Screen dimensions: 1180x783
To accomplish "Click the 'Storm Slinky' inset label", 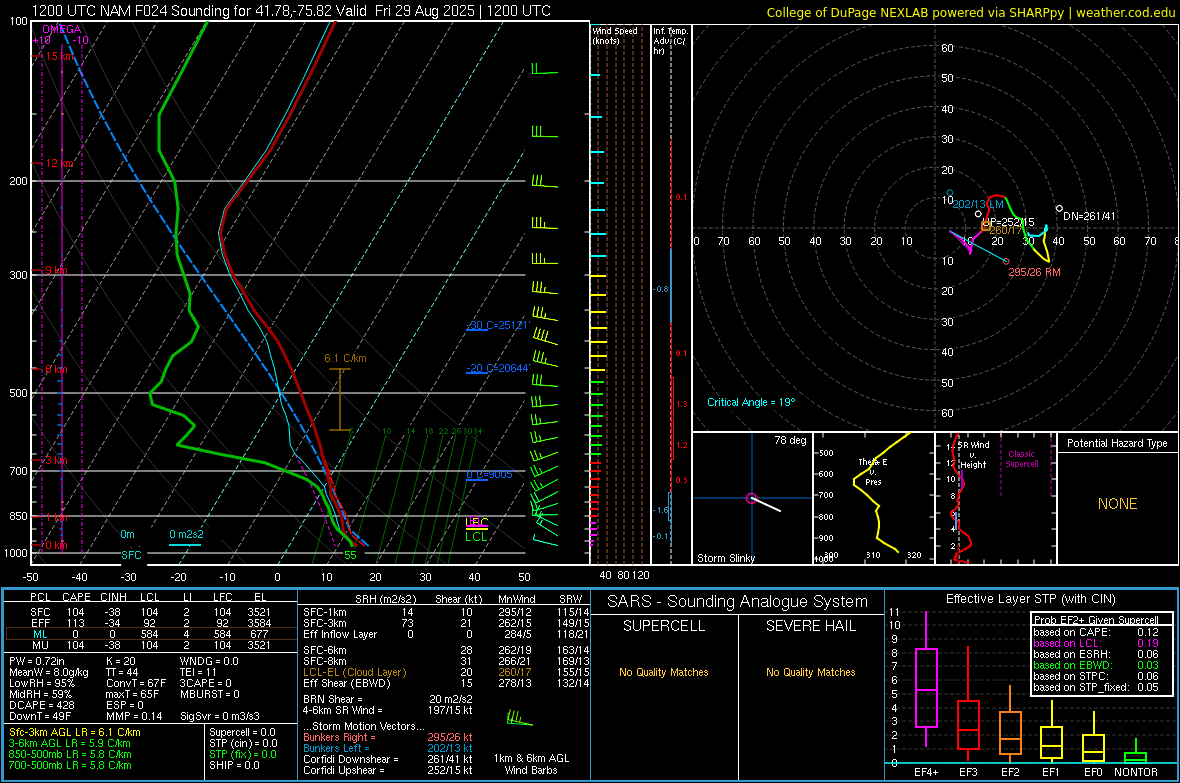I will [725, 558].
